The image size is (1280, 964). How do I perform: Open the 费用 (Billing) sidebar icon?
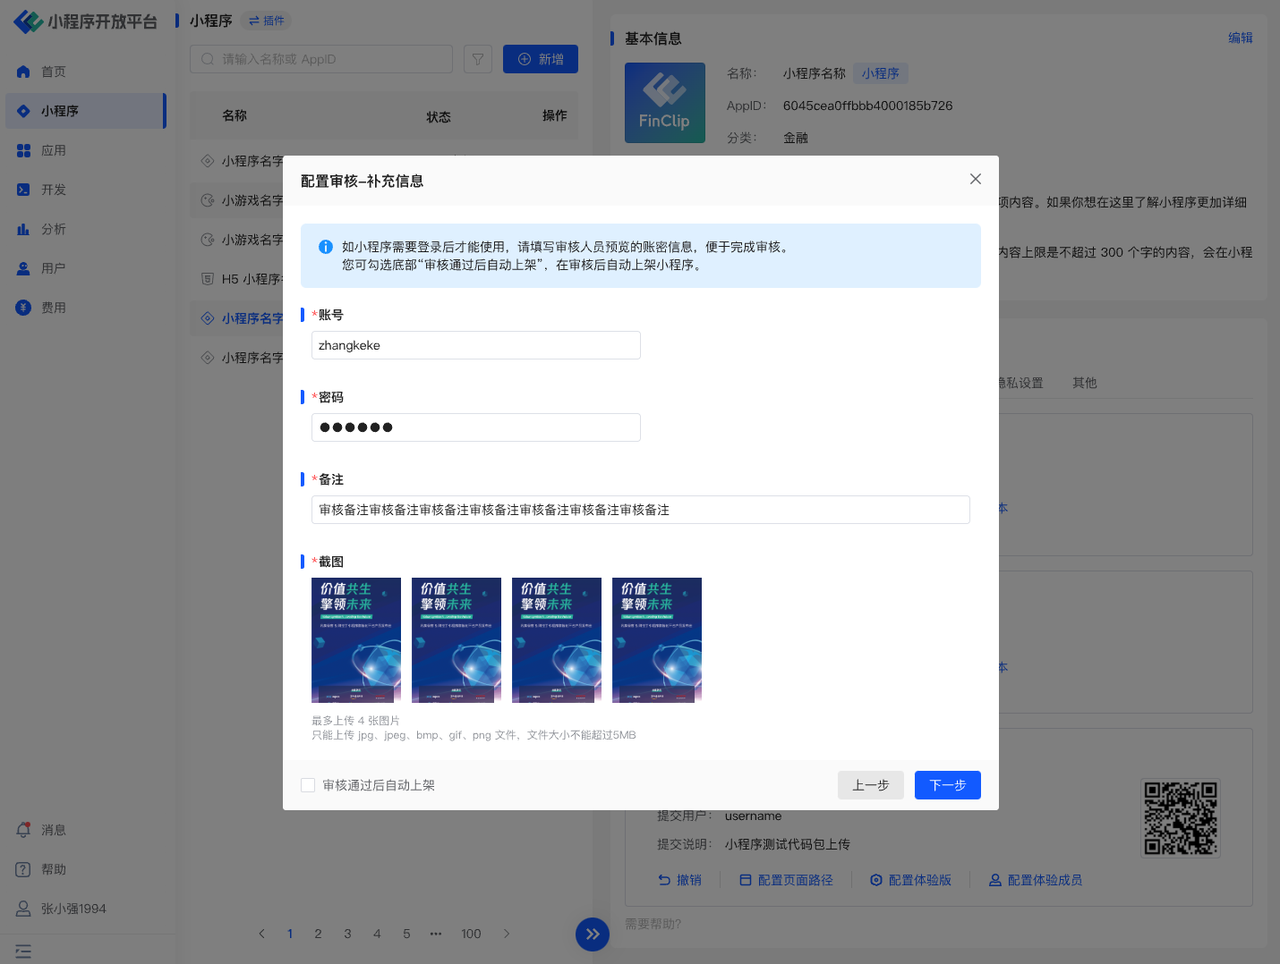coord(24,308)
